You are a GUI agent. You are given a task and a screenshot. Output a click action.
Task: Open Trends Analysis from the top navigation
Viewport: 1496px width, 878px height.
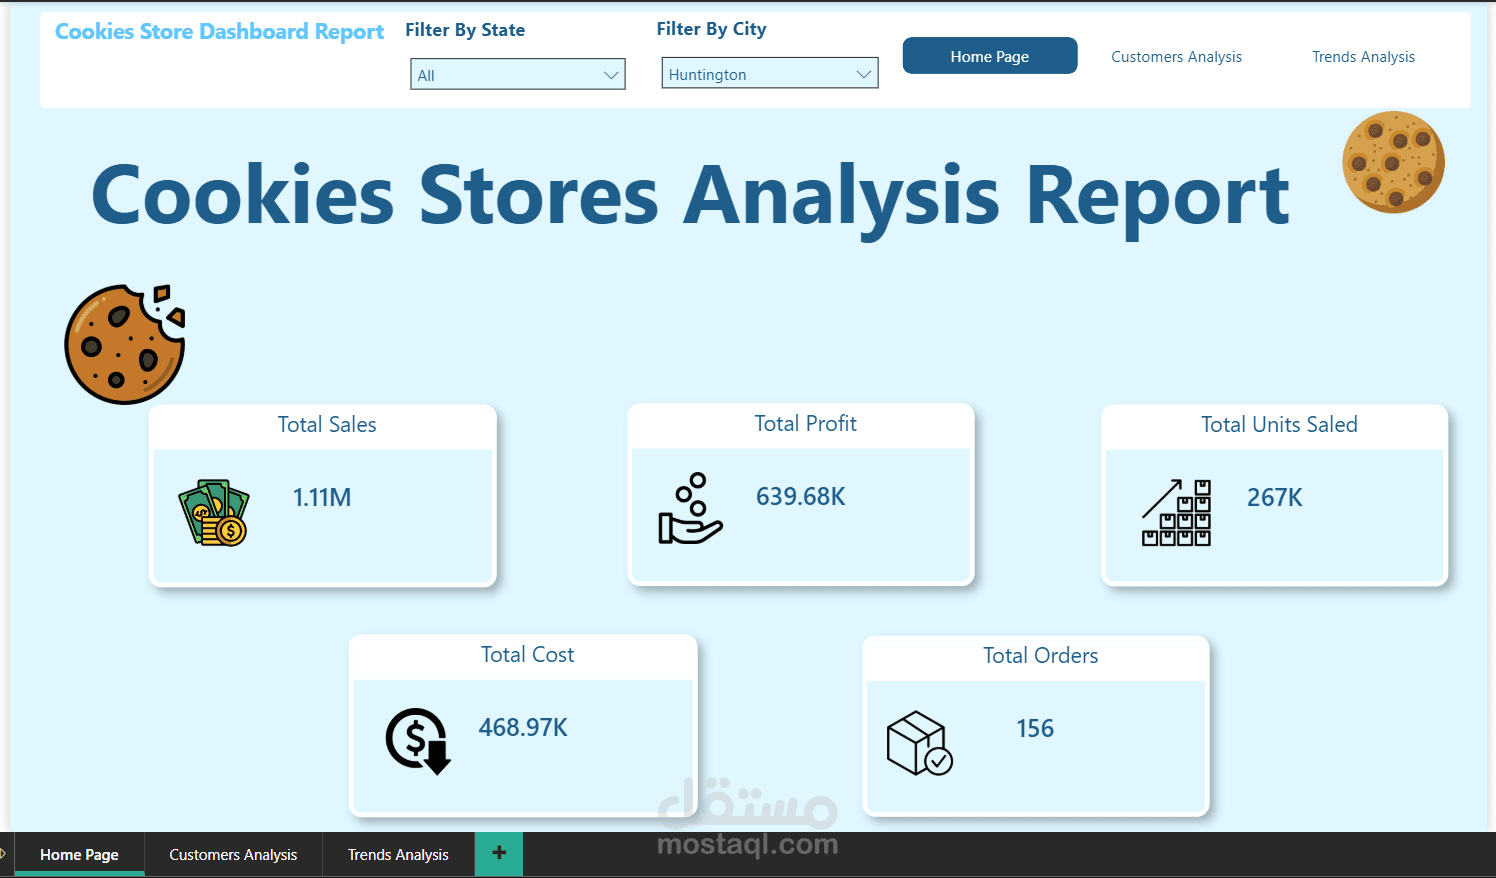(x=1363, y=56)
